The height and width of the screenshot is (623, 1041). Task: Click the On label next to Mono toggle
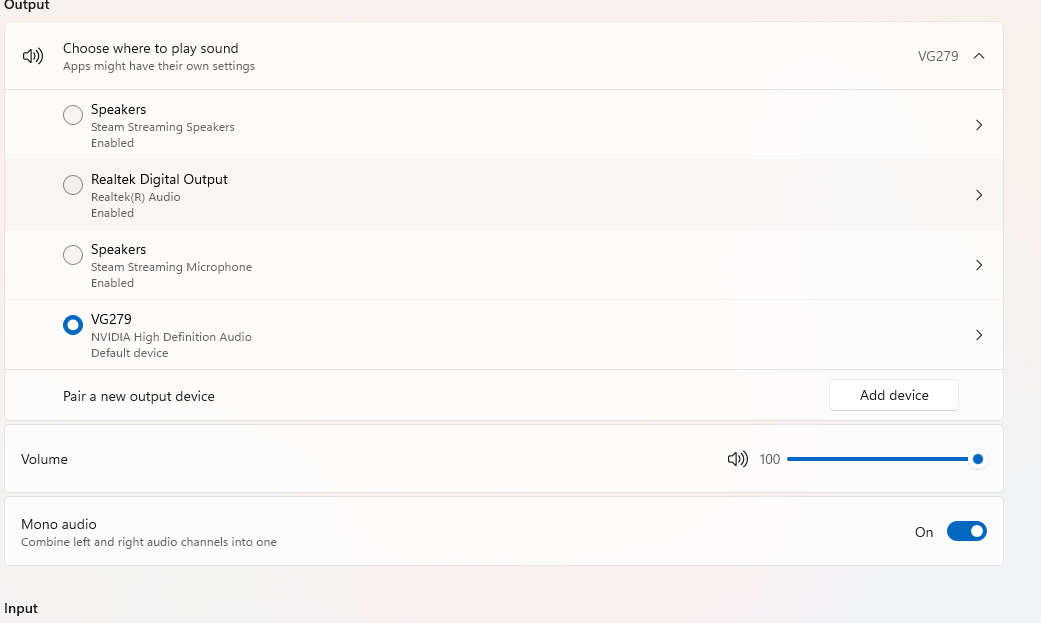(923, 532)
